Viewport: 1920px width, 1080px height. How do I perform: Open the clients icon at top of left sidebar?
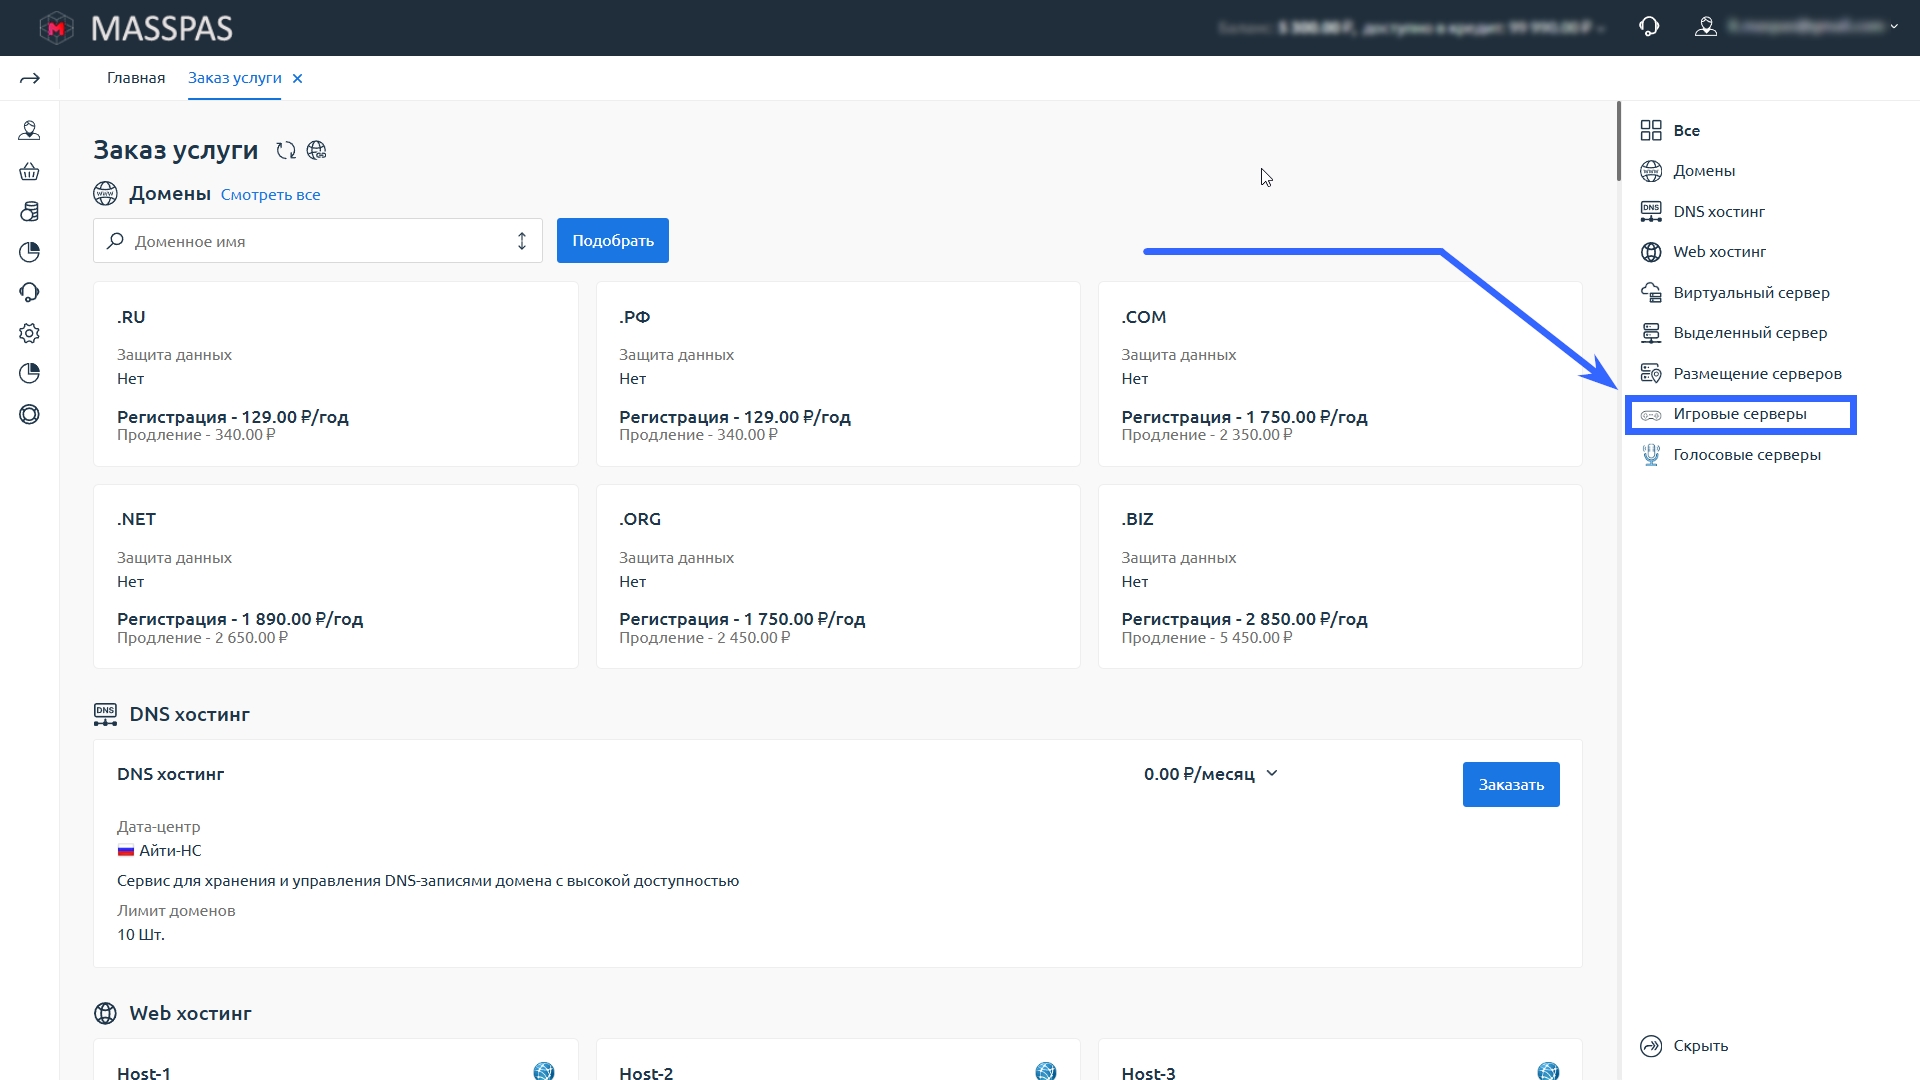[29, 130]
